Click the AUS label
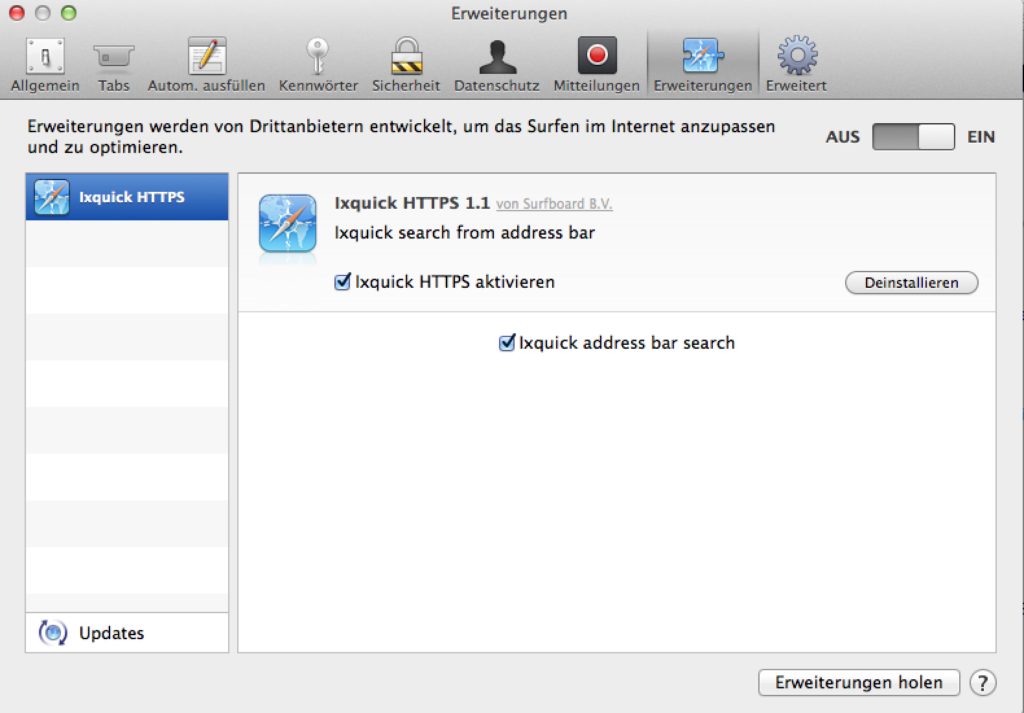Viewport: 1024px width, 713px height. (842, 137)
